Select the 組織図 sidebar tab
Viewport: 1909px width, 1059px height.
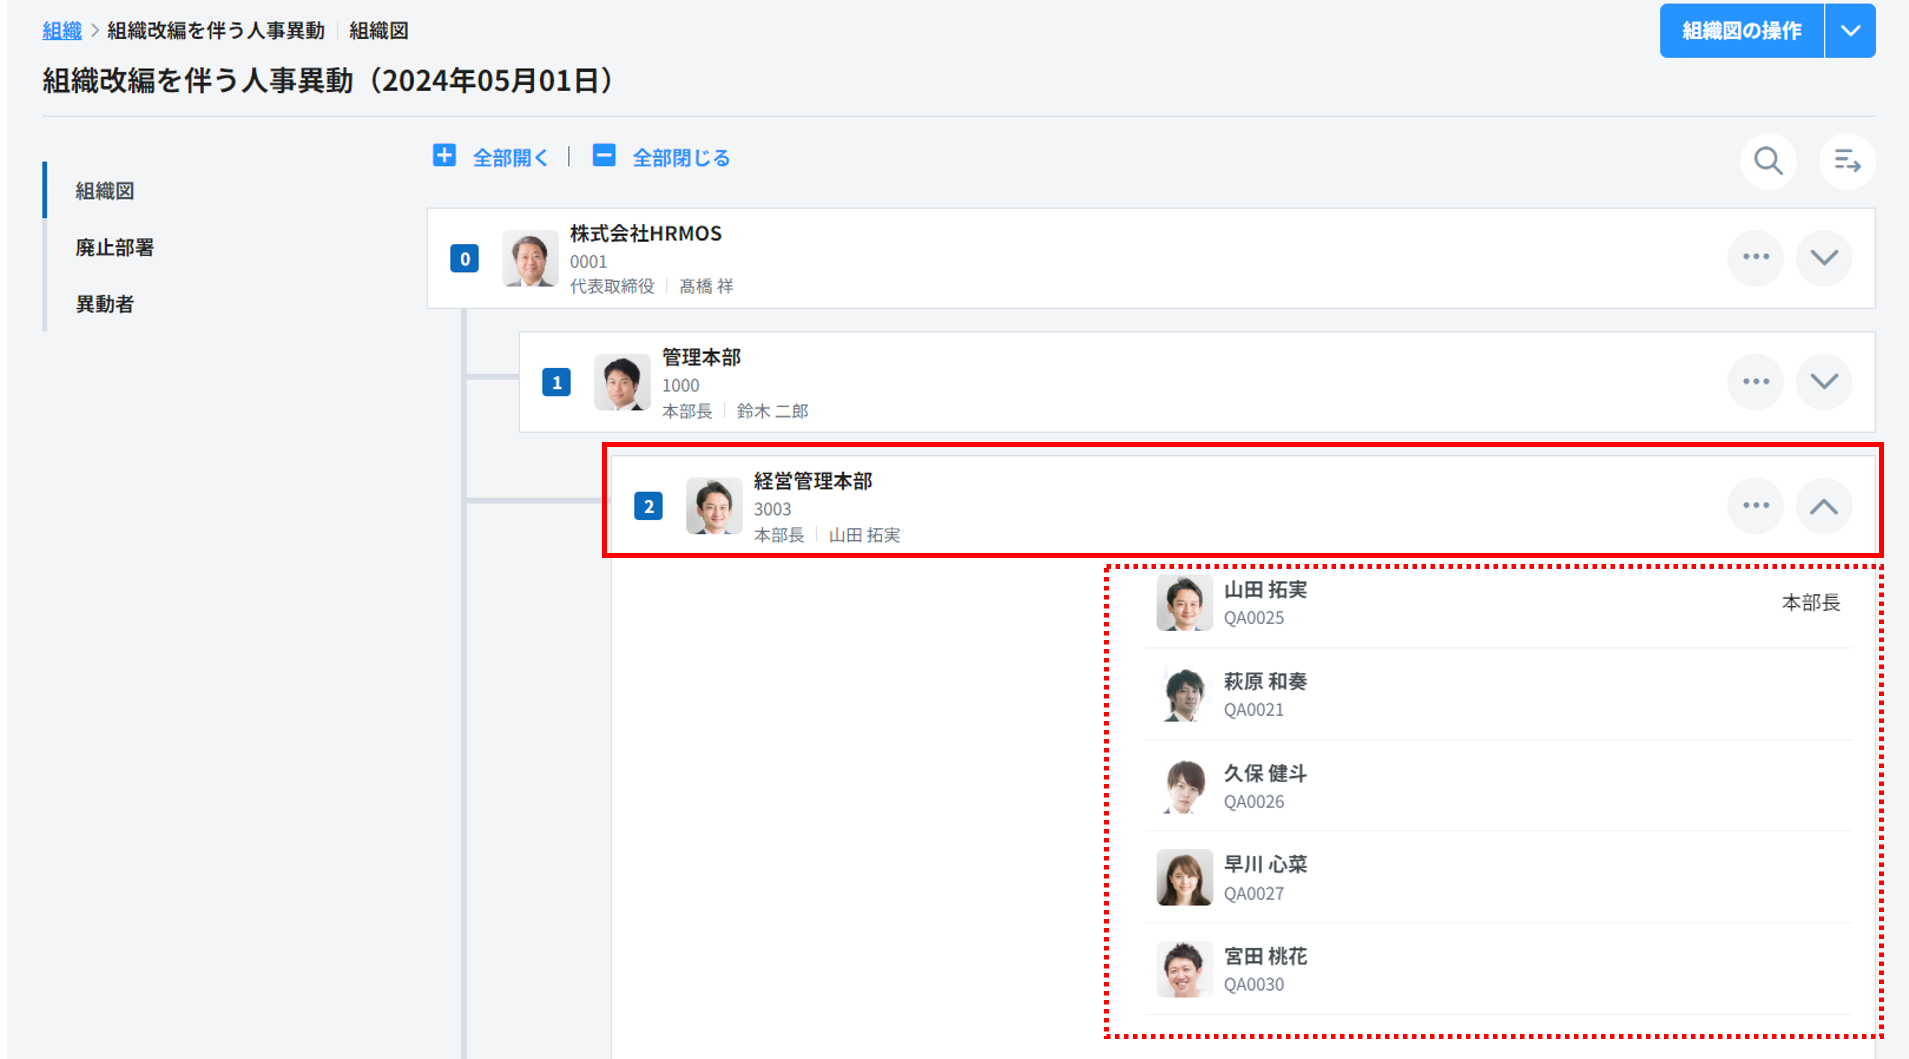(x=105, y=191)
